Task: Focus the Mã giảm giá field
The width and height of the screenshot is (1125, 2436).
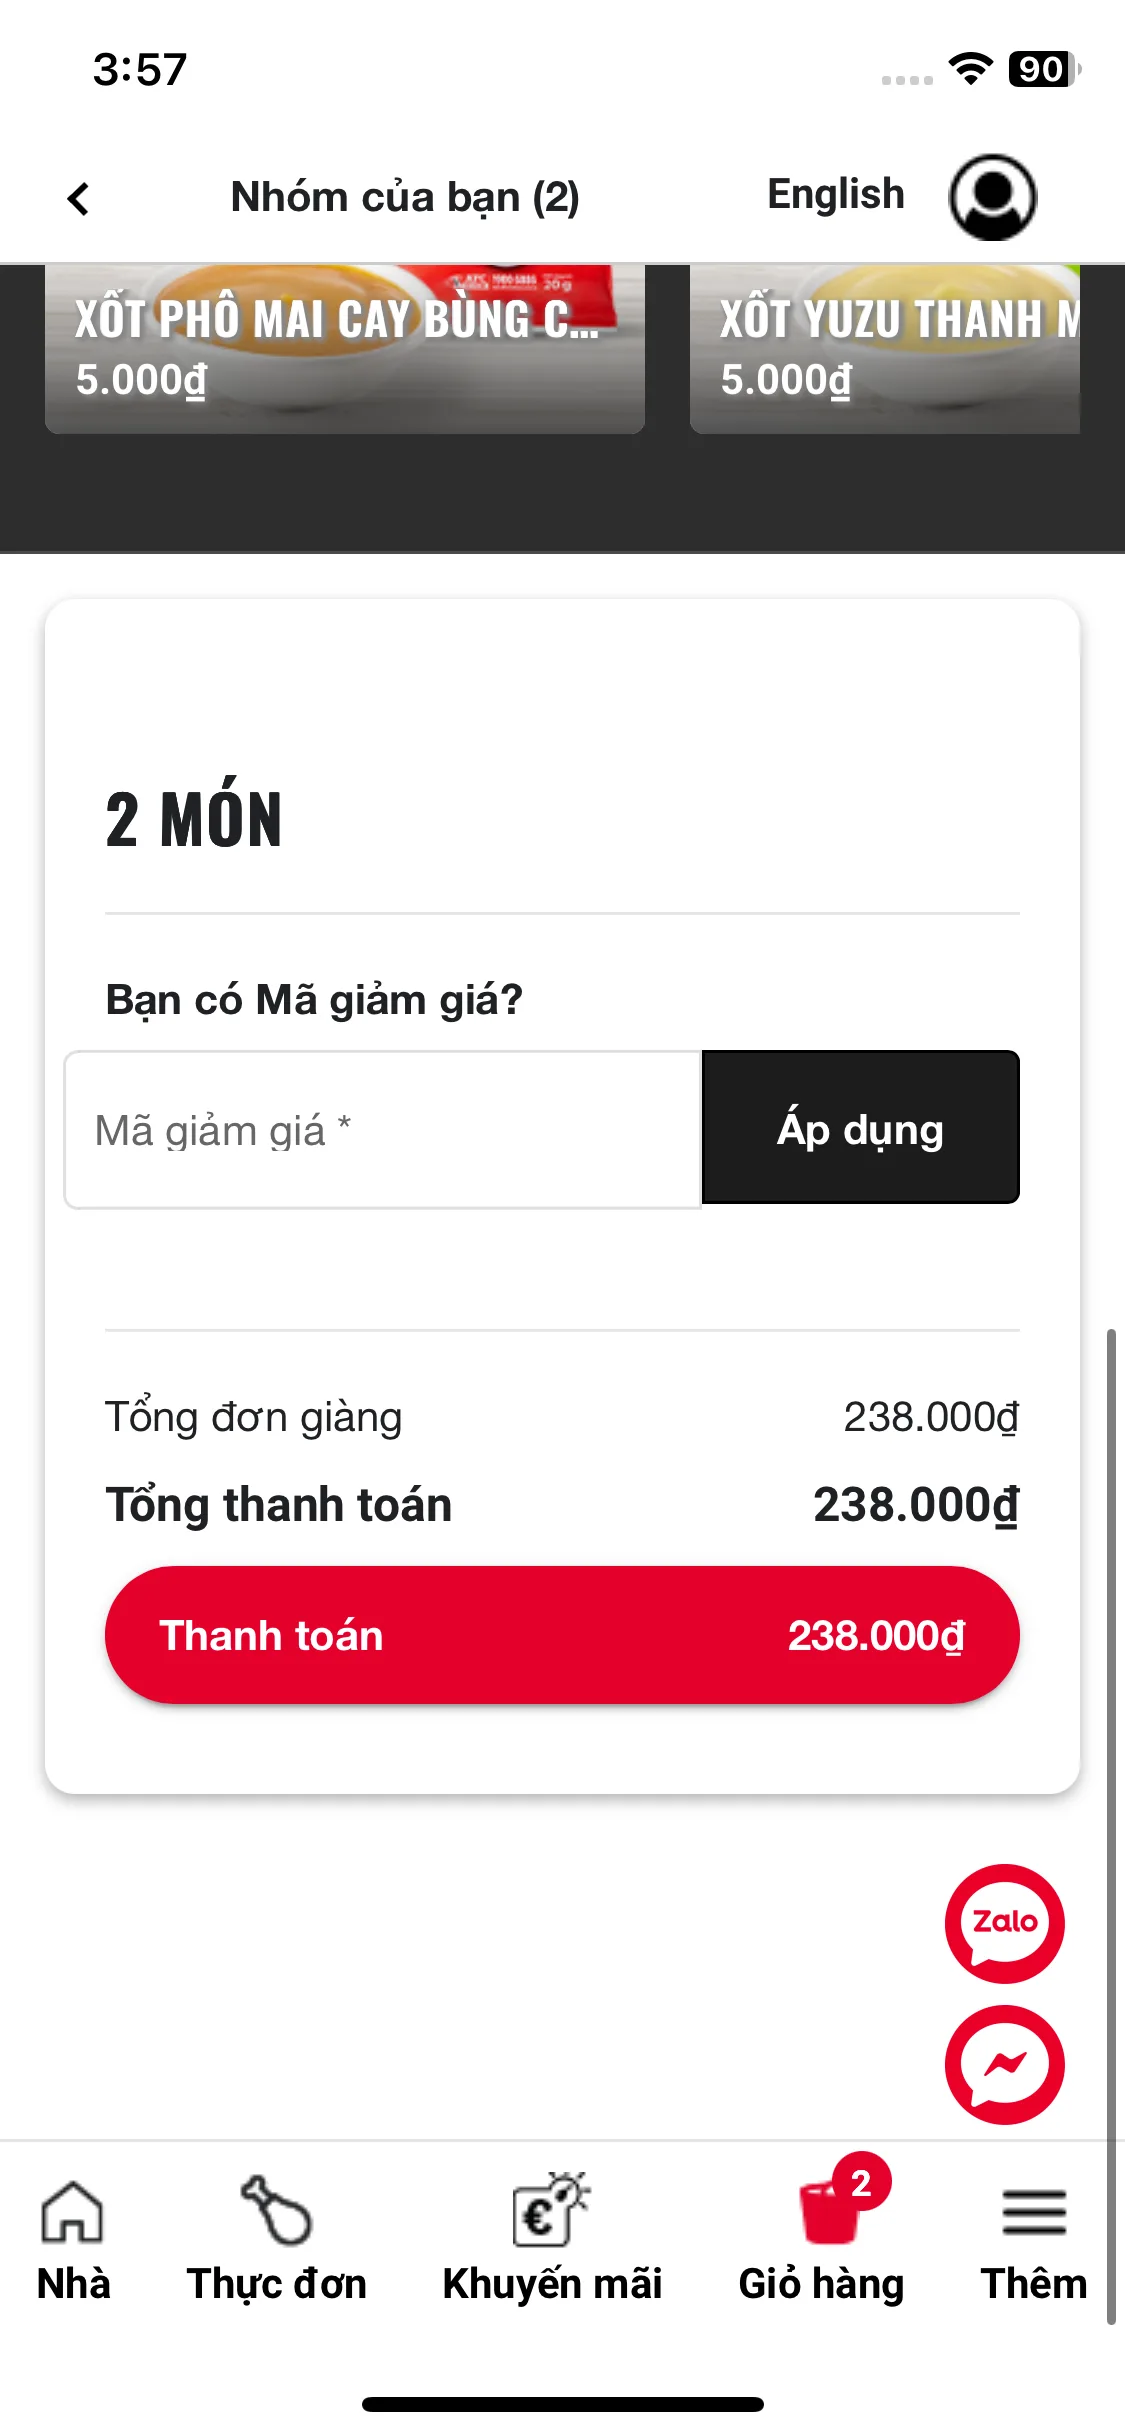Action: pos(383,1130)
